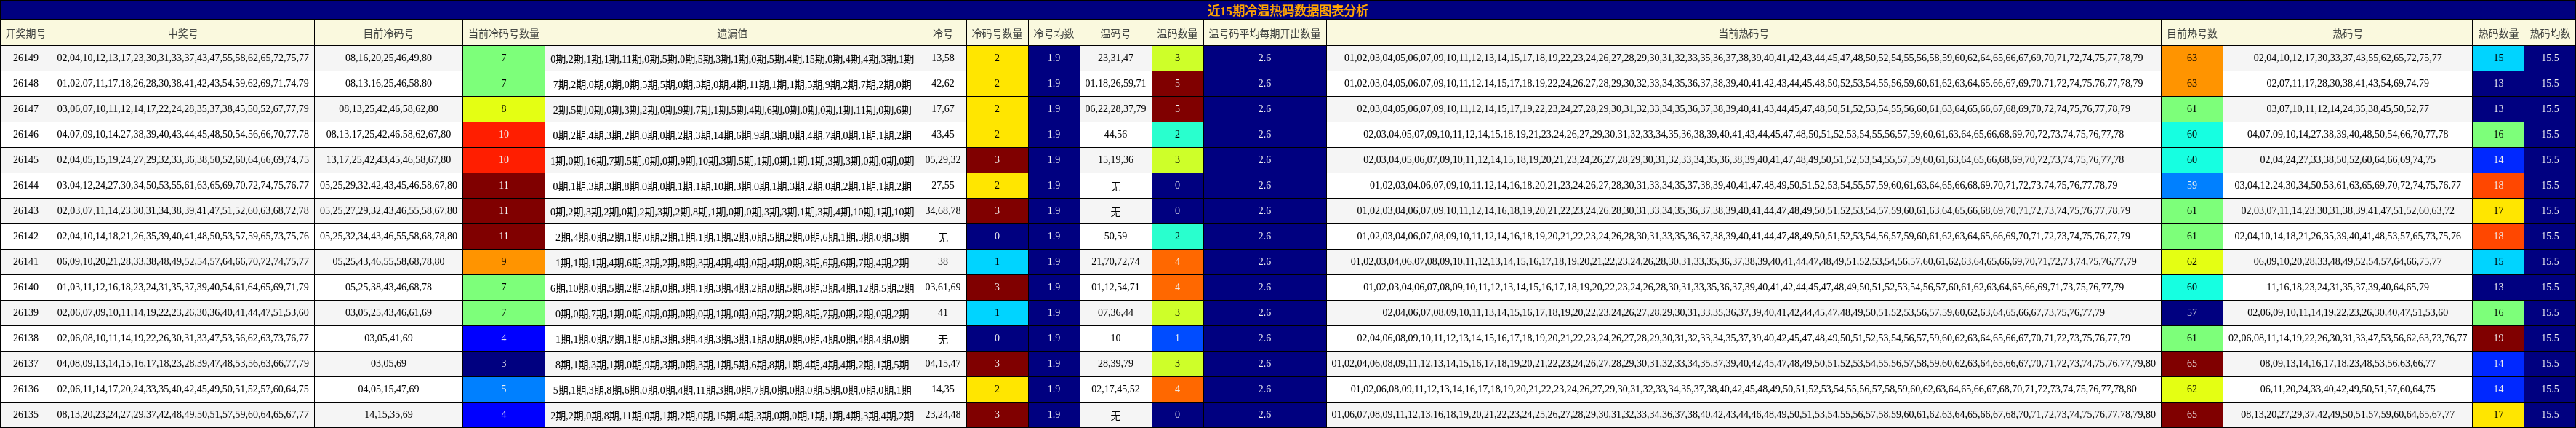Click warm code cell 28,39,79

click(1116, 364)
